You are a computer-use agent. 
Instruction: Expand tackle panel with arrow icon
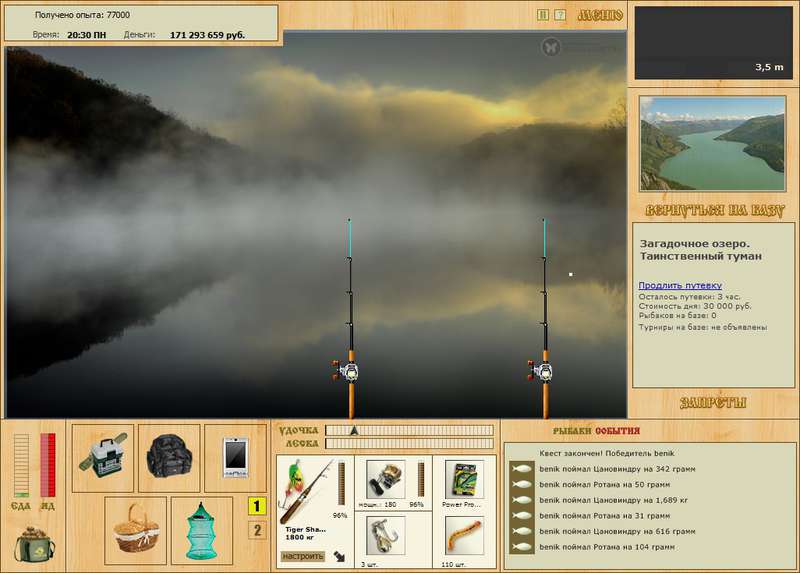coord(339,556)
